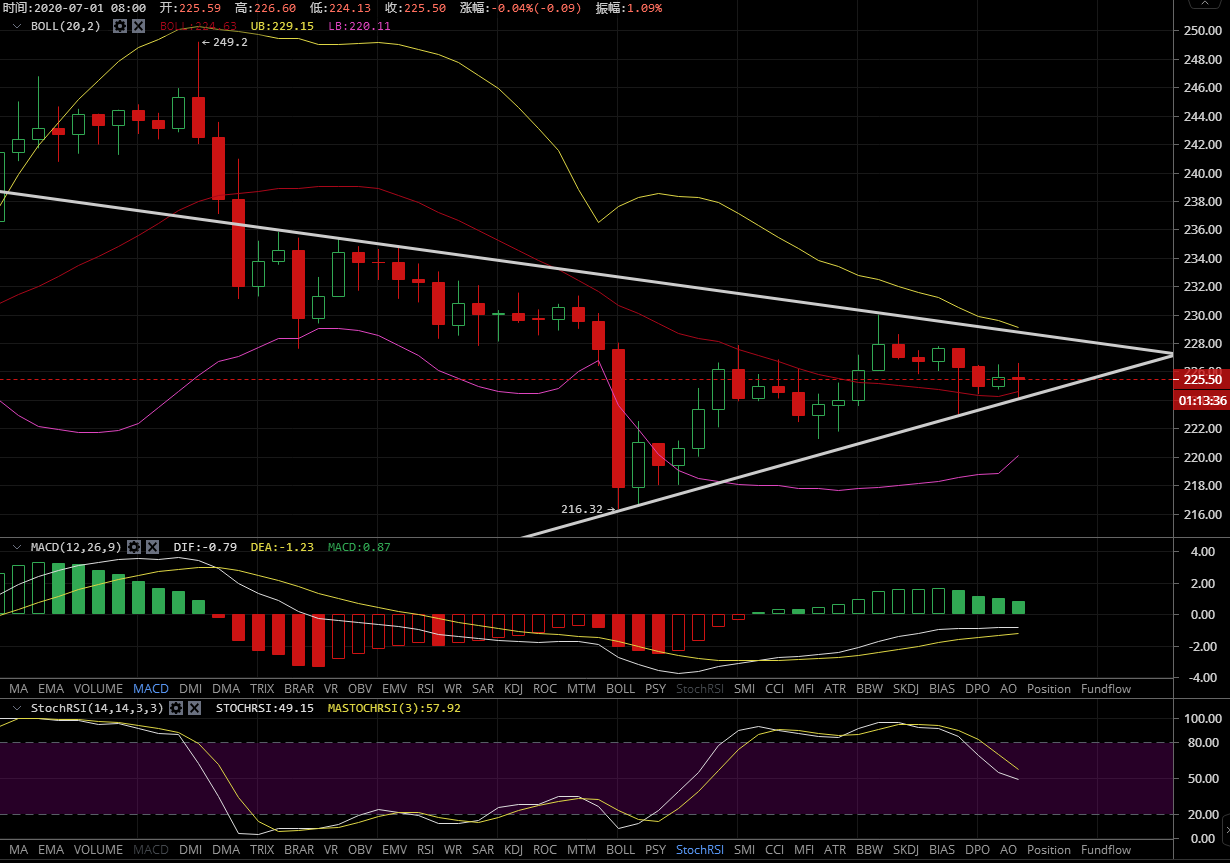1230x863 pixels.
Task: Toggle BOLL in the bottom indicator row
Action: 620,850
